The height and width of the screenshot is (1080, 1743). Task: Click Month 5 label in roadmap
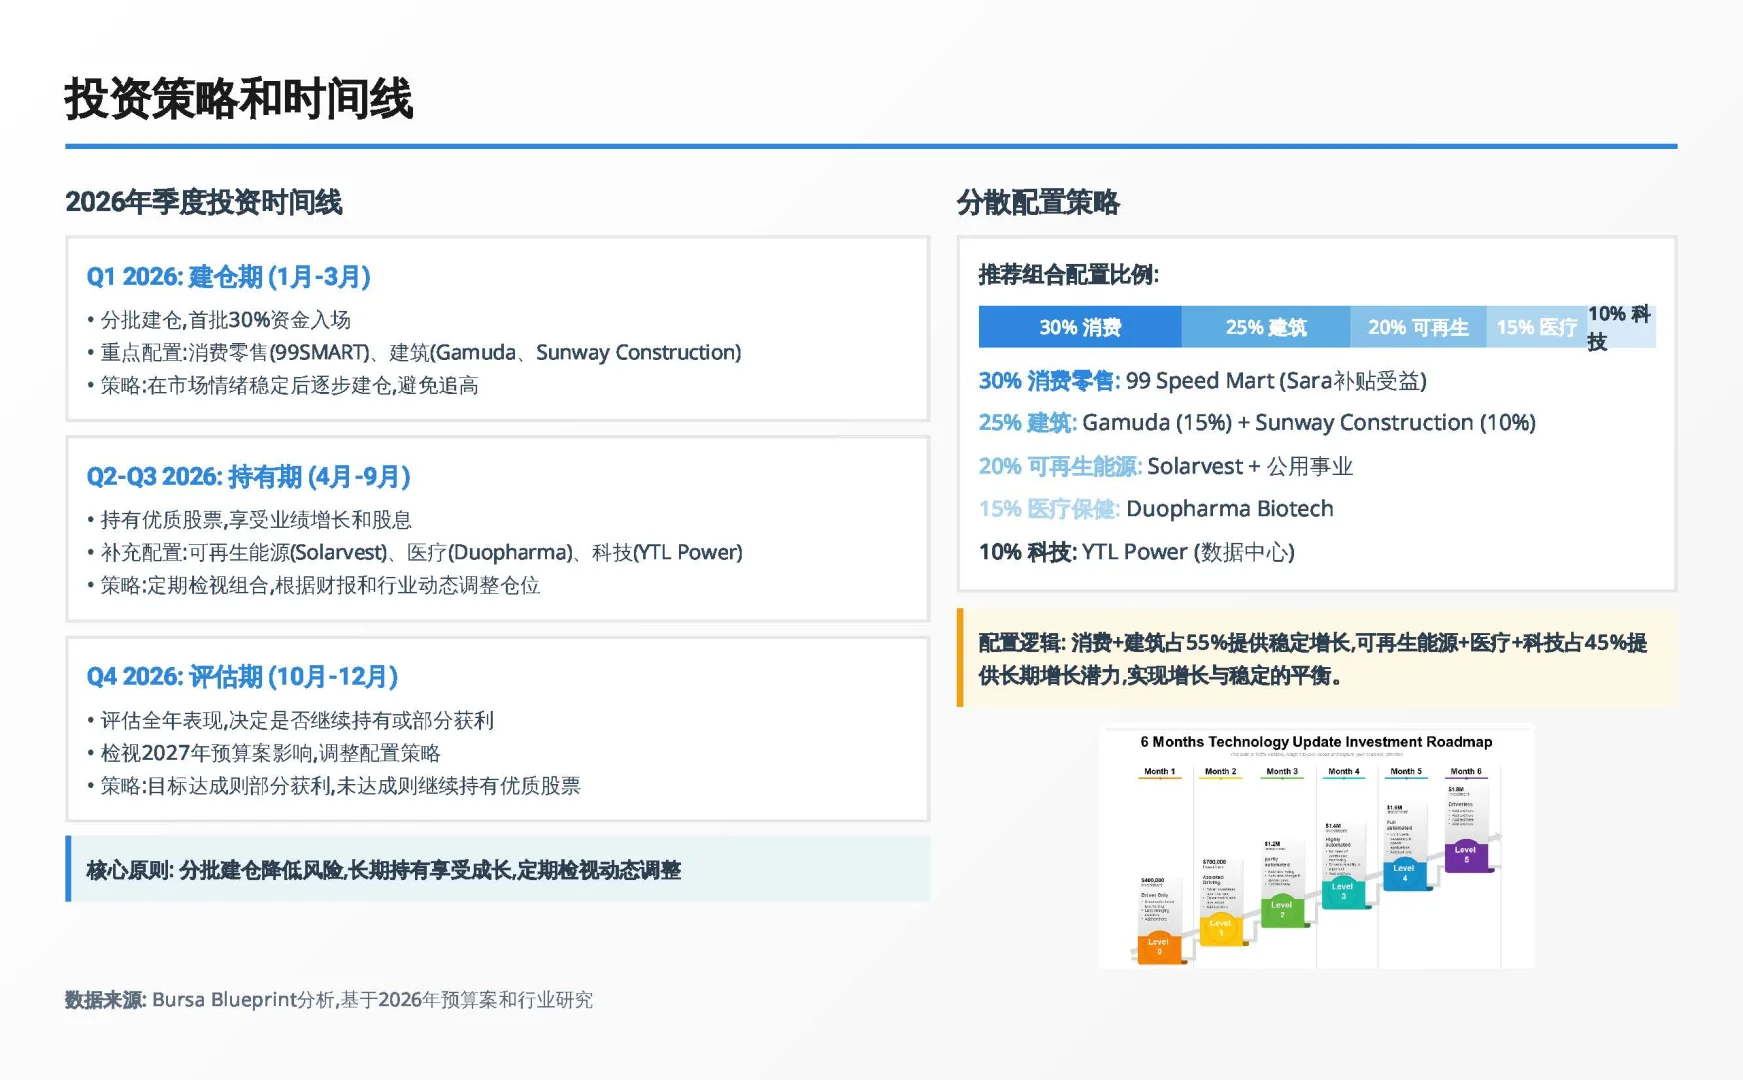(x=1405, y=772)
